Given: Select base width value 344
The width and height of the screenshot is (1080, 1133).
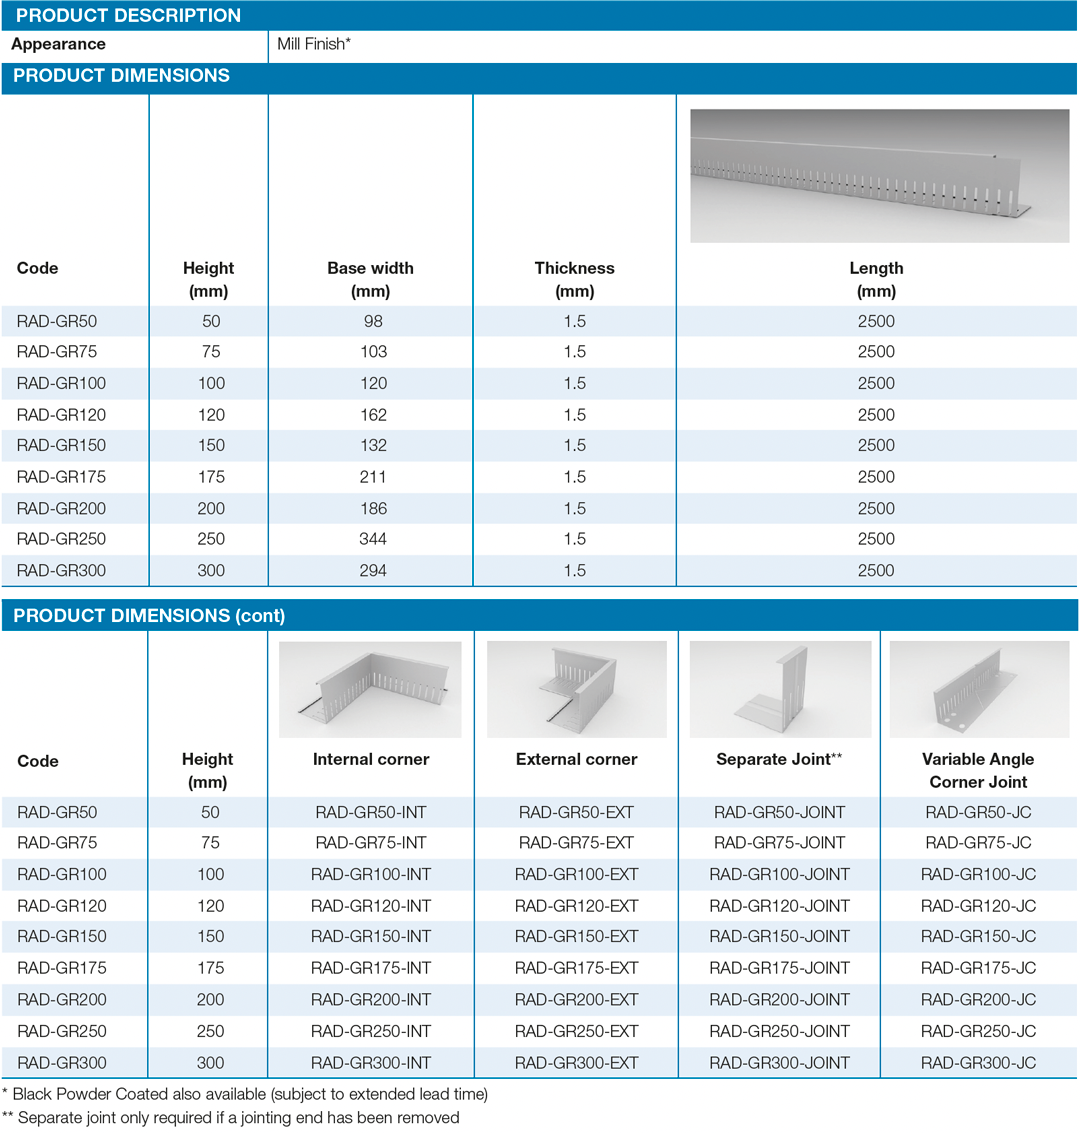Looking at the screenshot, I should pyautogui.click(x=371, y=539).
